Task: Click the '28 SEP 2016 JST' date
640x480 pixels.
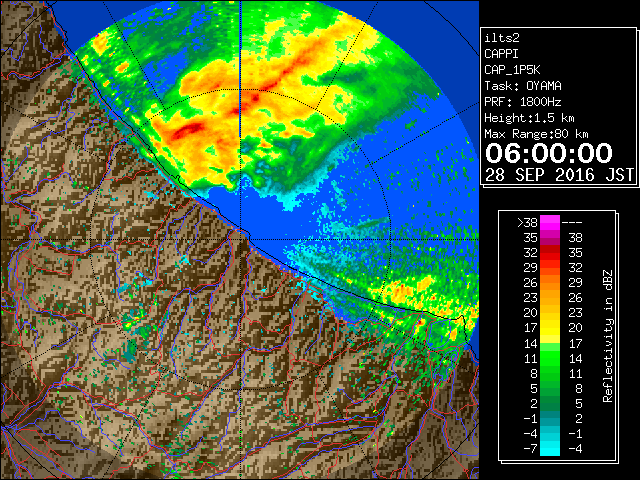Action: point(560,175)
